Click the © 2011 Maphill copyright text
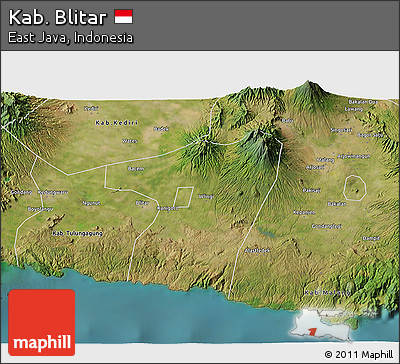 [x=359, y=354]
